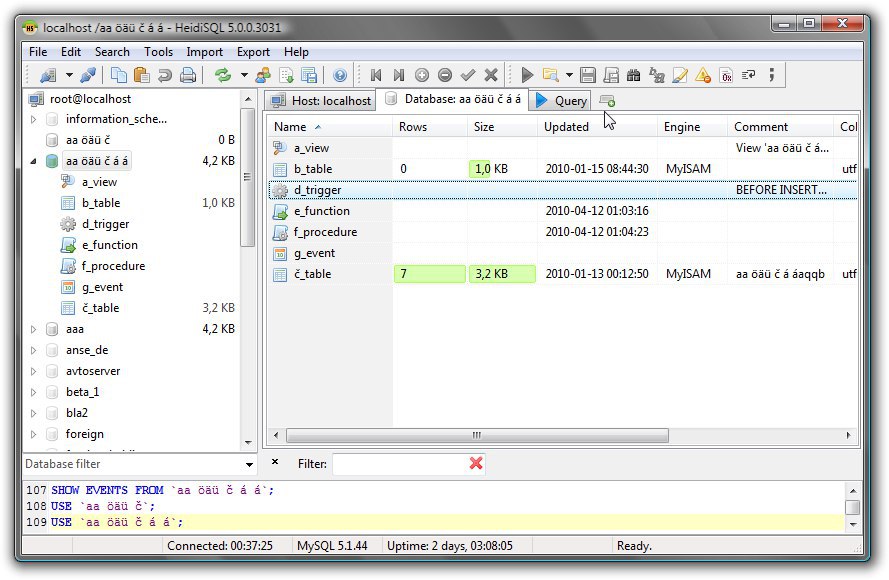Sort list by the Rows column header

pyautogui.click(x=430, y=127)
